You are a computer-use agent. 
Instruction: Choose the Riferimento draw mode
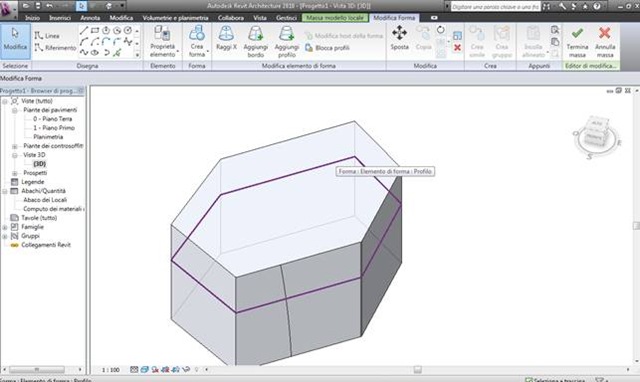[55, 48]
